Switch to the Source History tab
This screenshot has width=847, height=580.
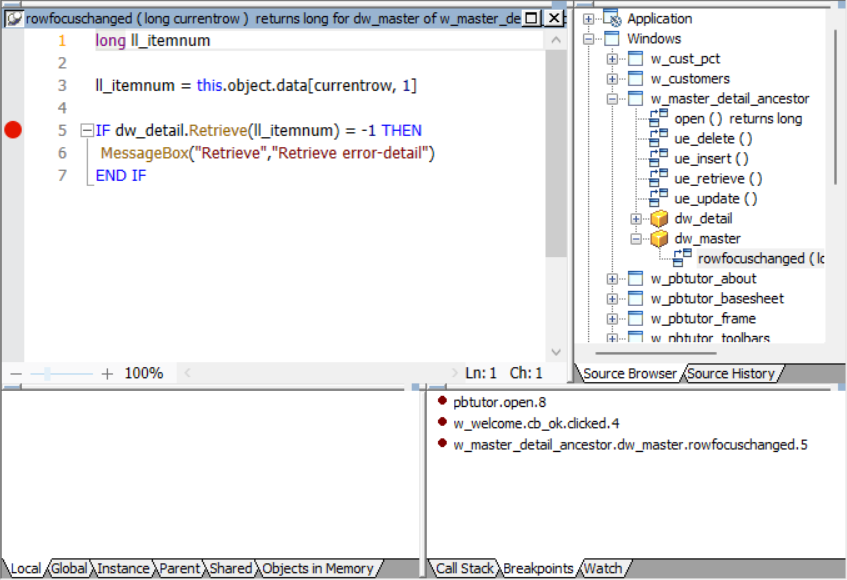(x=731, y=374)
